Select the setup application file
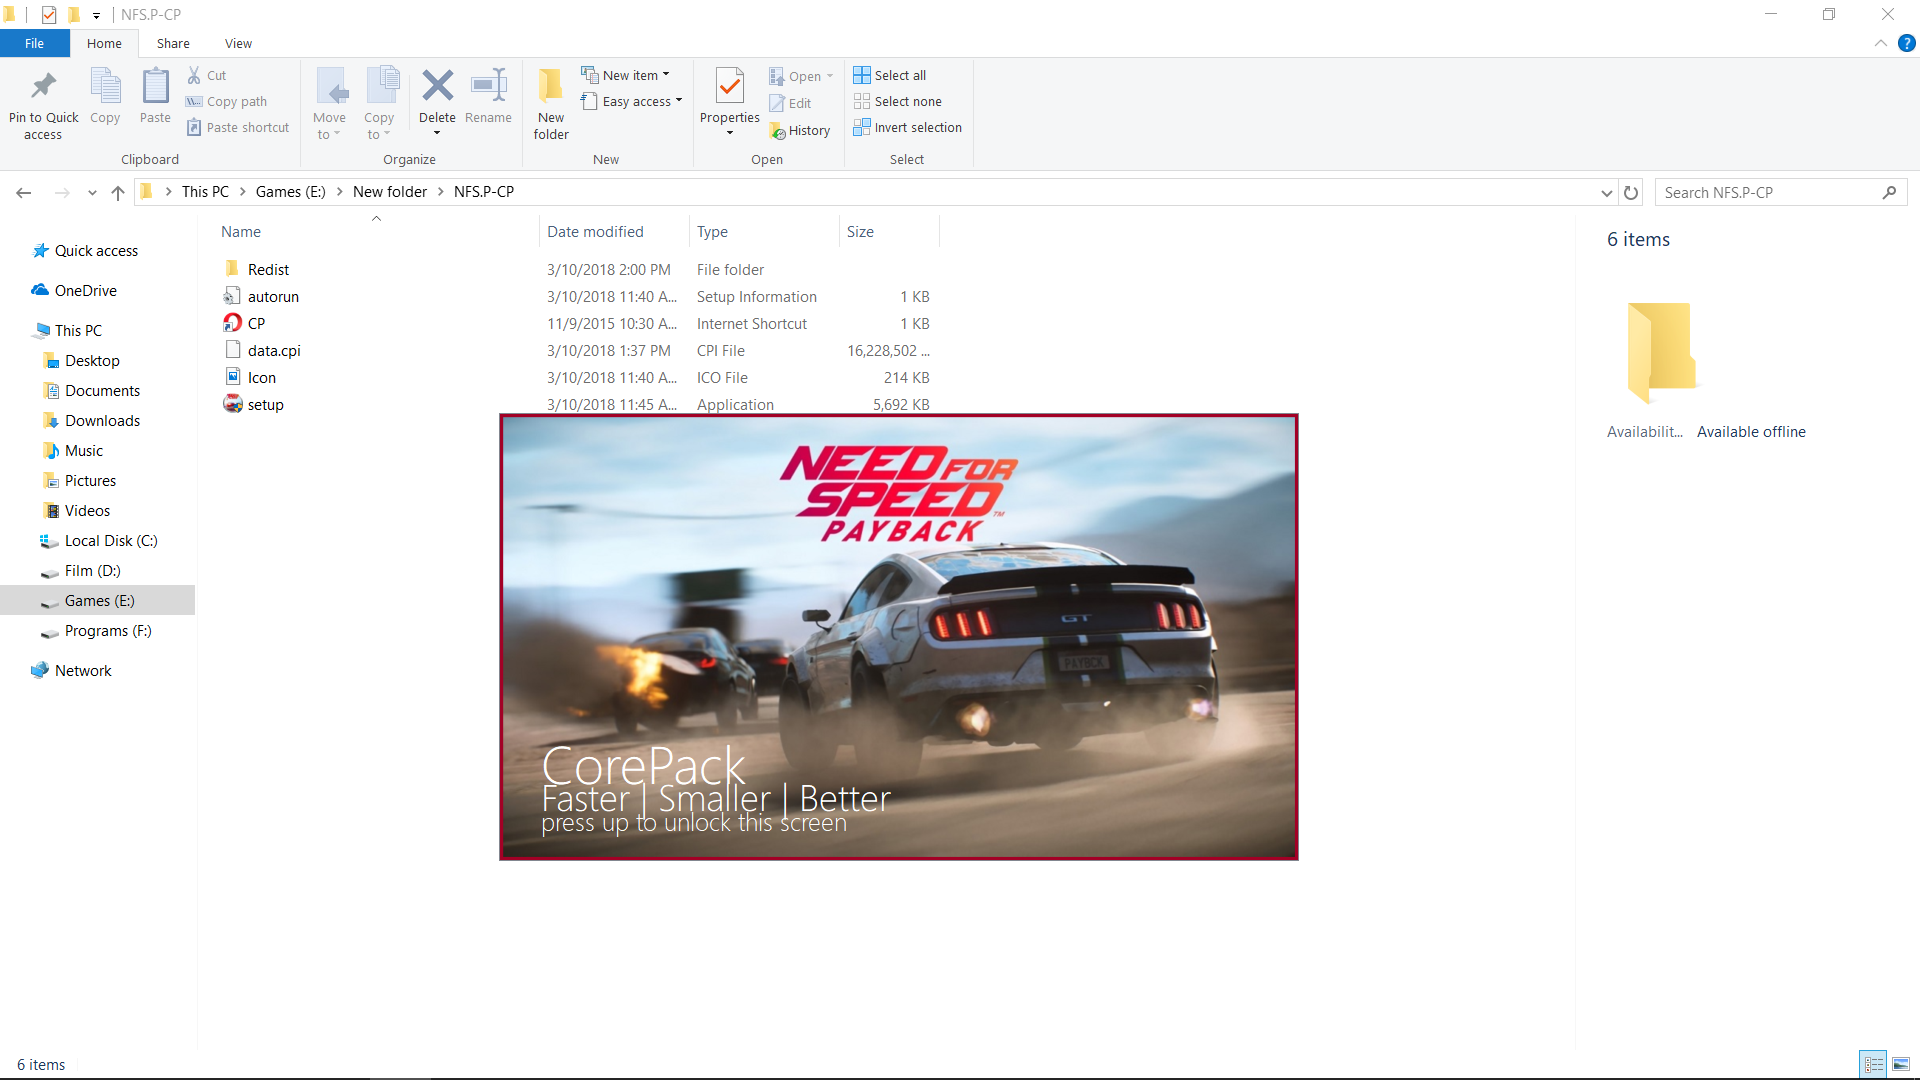This screenshot has height=1080, width=1920. tap(265, 405)
